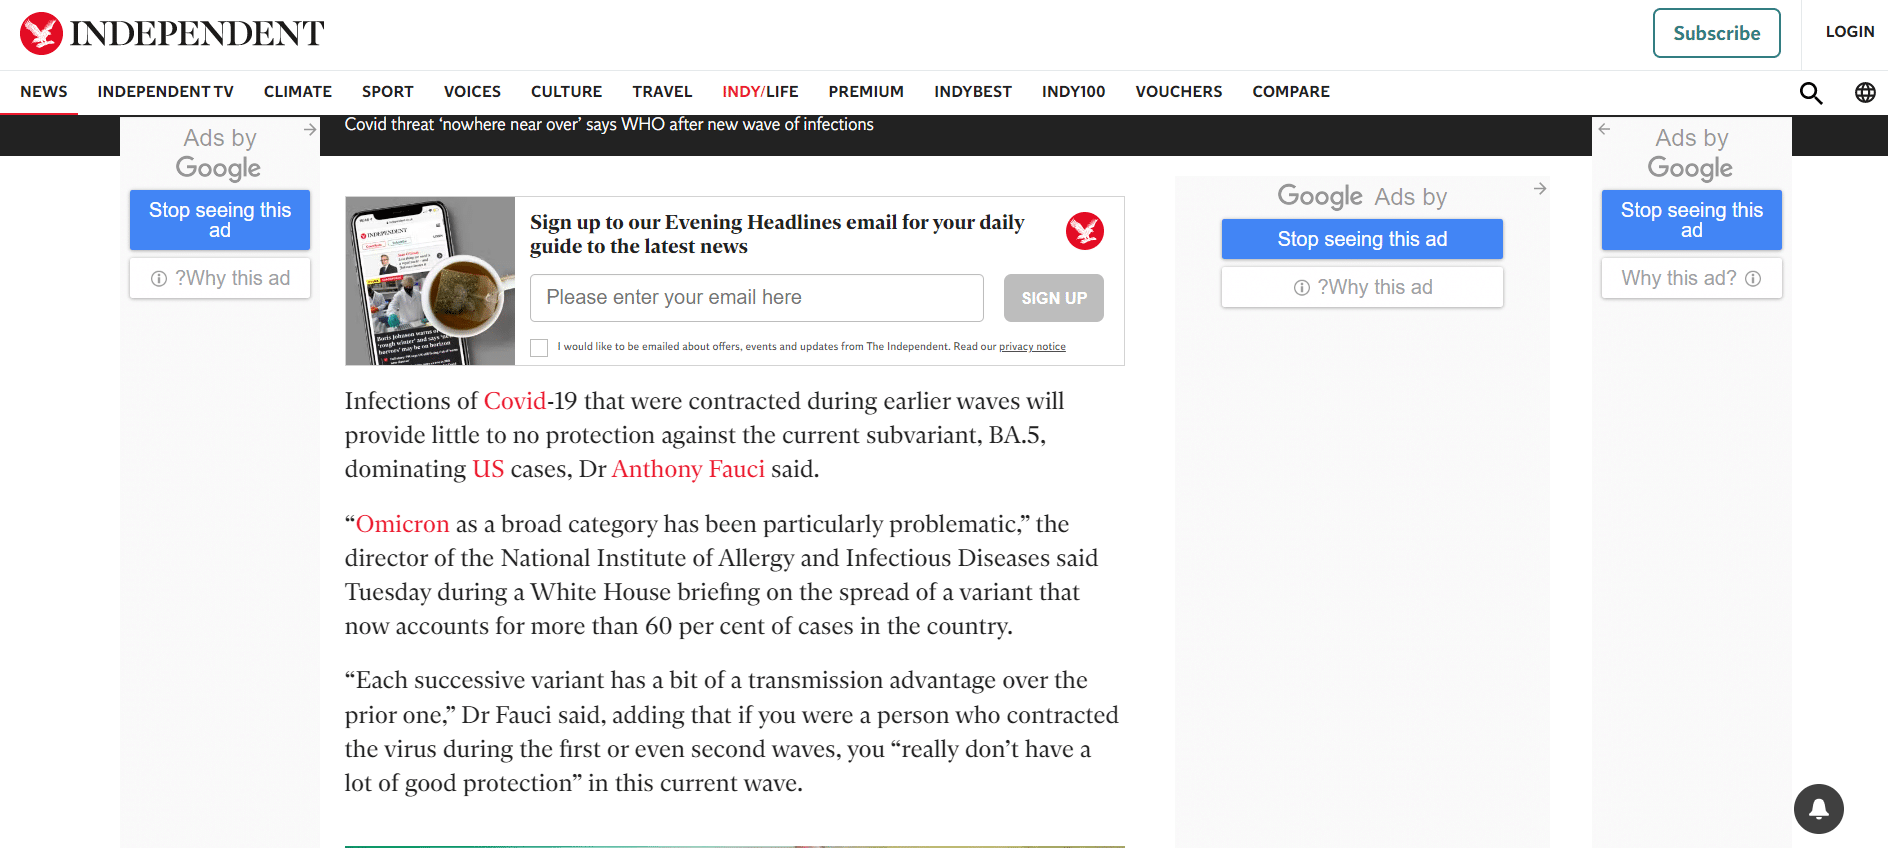Viewport: 1888px width, 848px height.
Task: Open the search magnifier icon
Action: pos(1811,93)
